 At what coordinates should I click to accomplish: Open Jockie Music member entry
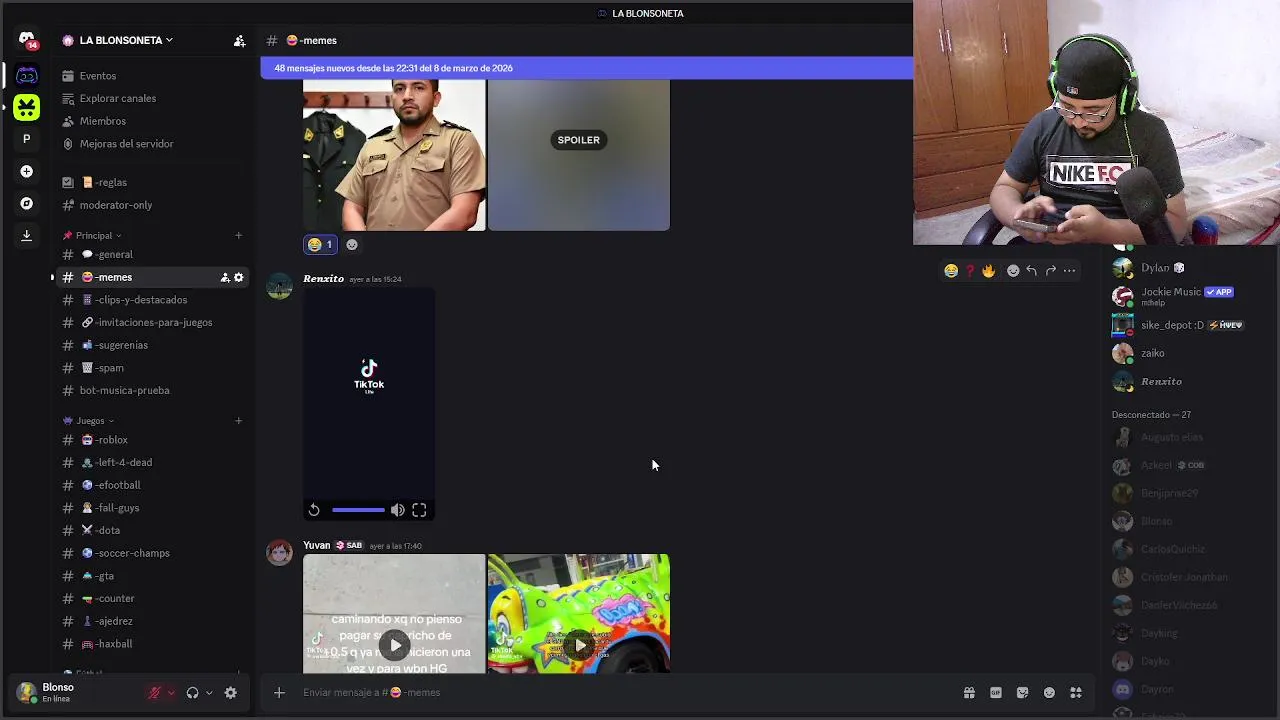[x=1190, y=296]
